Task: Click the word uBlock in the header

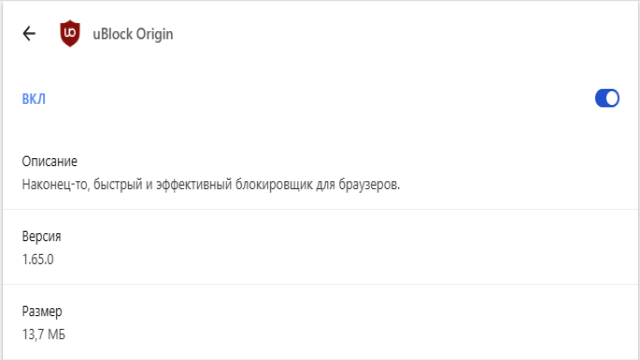Action: [113, 34]
